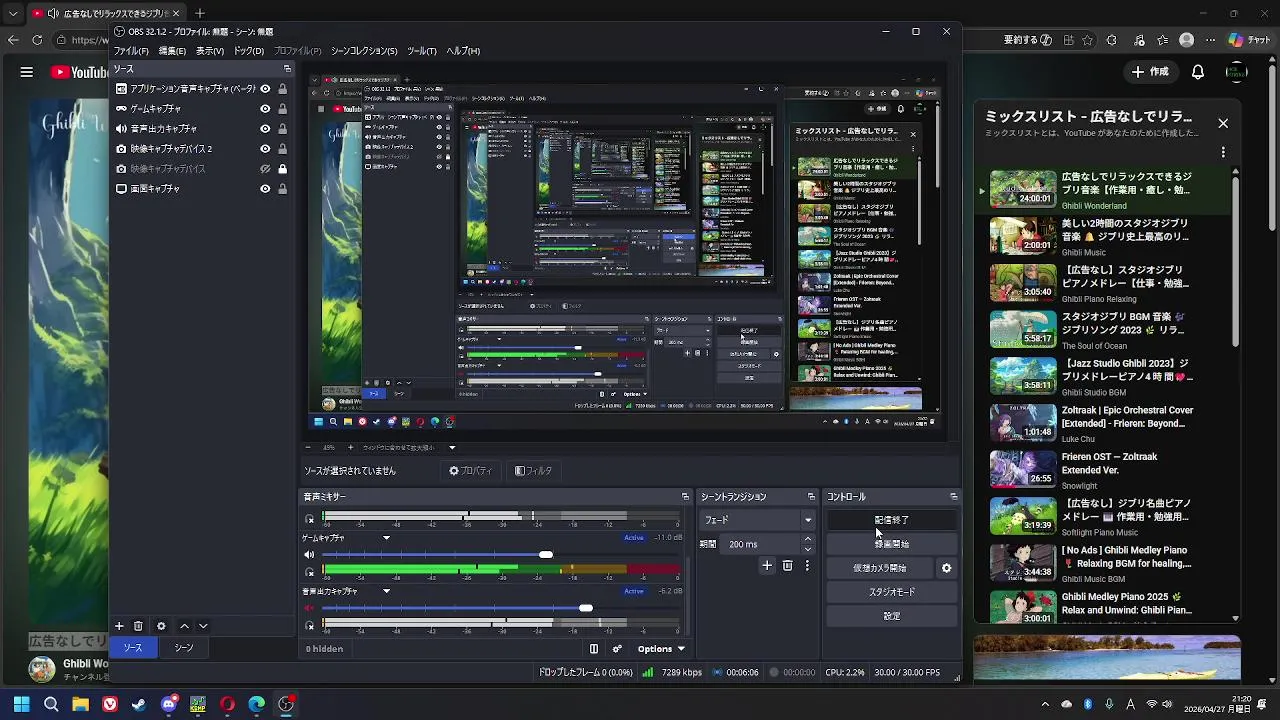Switch to the シーン tab
This screenshot has width=1280, height=720.
[184, 648]
